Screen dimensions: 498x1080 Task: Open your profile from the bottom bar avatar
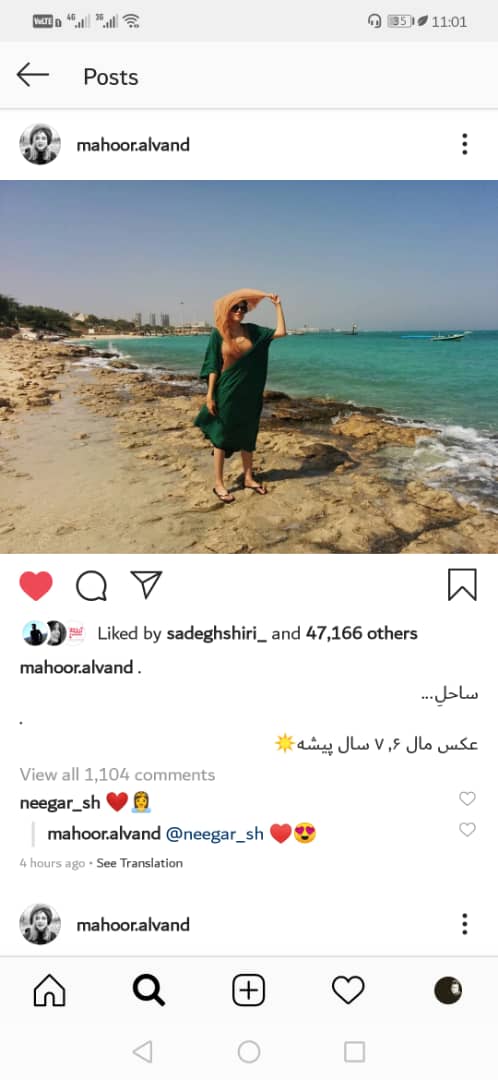(x=448, y=990)
